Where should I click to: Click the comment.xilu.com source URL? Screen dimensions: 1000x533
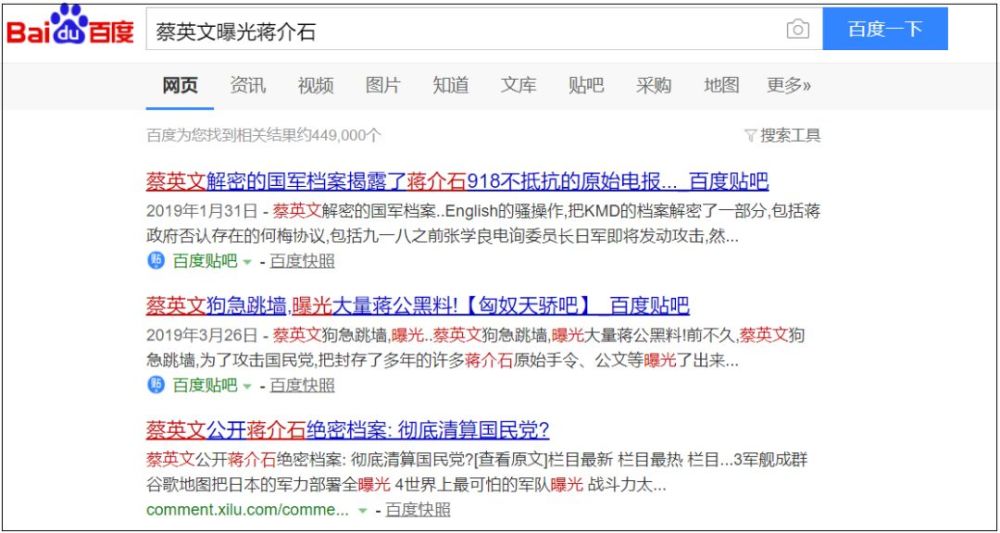(x=247, y=510)
